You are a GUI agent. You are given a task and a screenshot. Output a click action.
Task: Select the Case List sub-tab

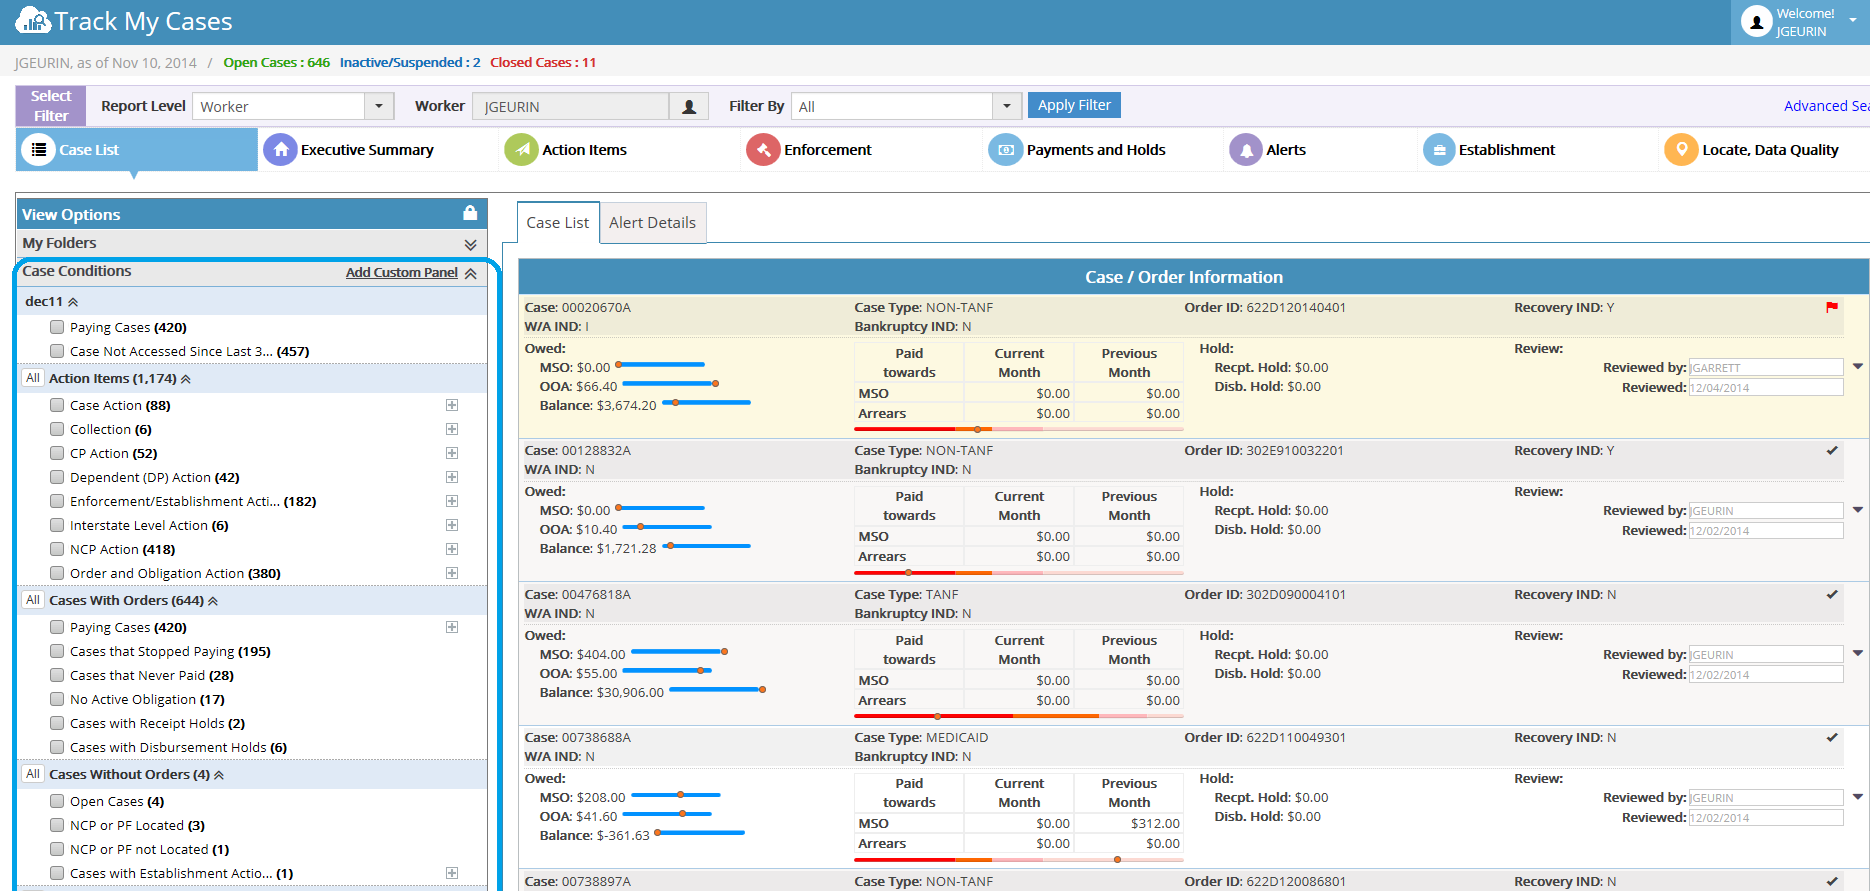(558, 223)
